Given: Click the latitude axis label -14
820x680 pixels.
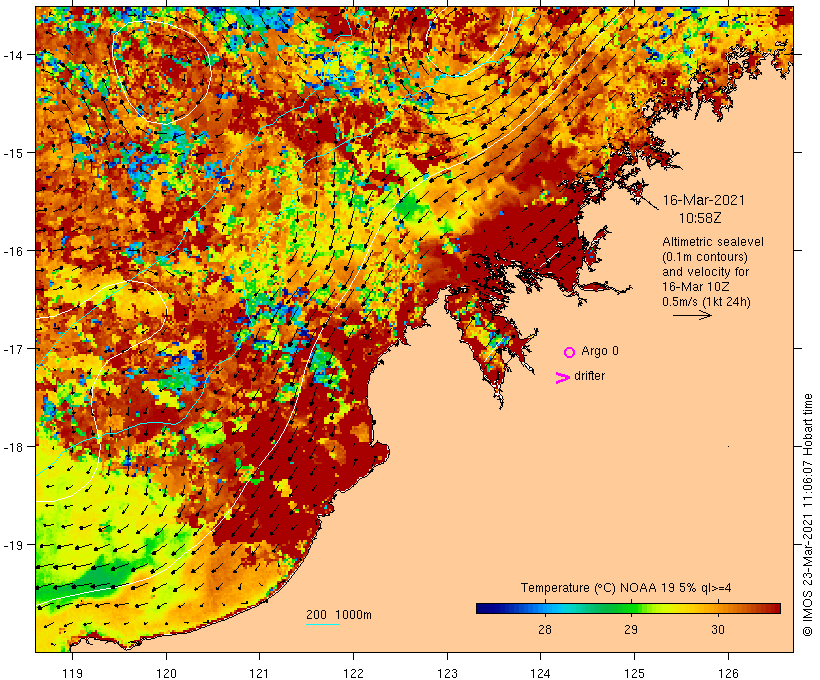Looking at the screenshot, I should [13, 54].
